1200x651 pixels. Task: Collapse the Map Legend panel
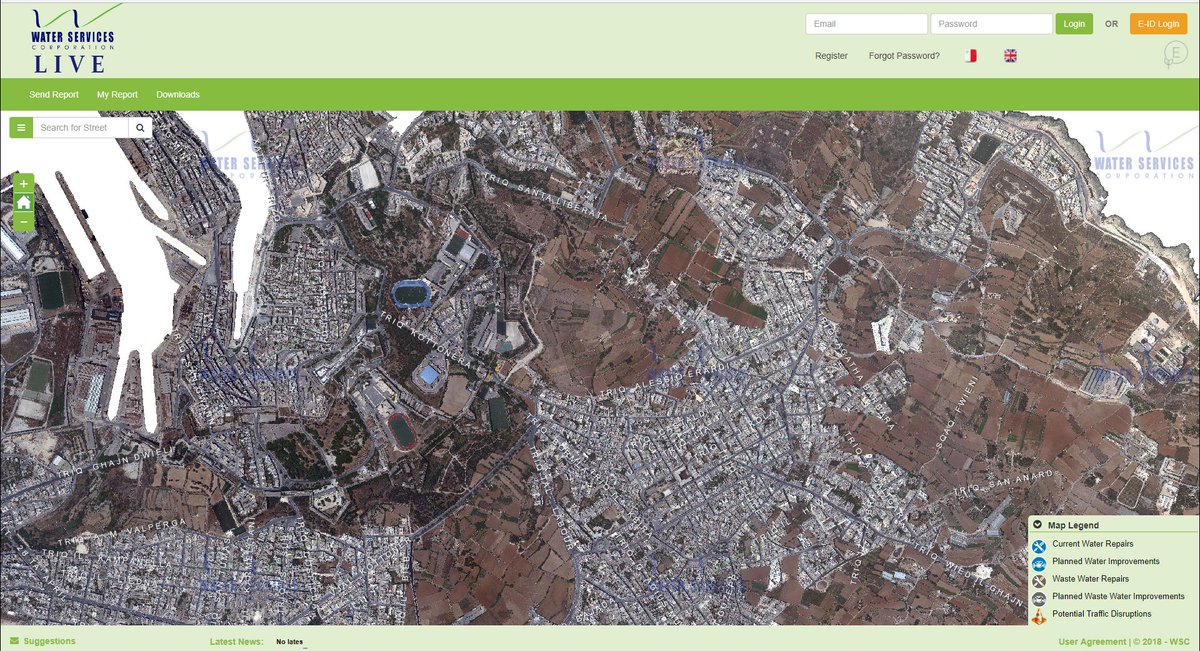(x=1038, y=525)
